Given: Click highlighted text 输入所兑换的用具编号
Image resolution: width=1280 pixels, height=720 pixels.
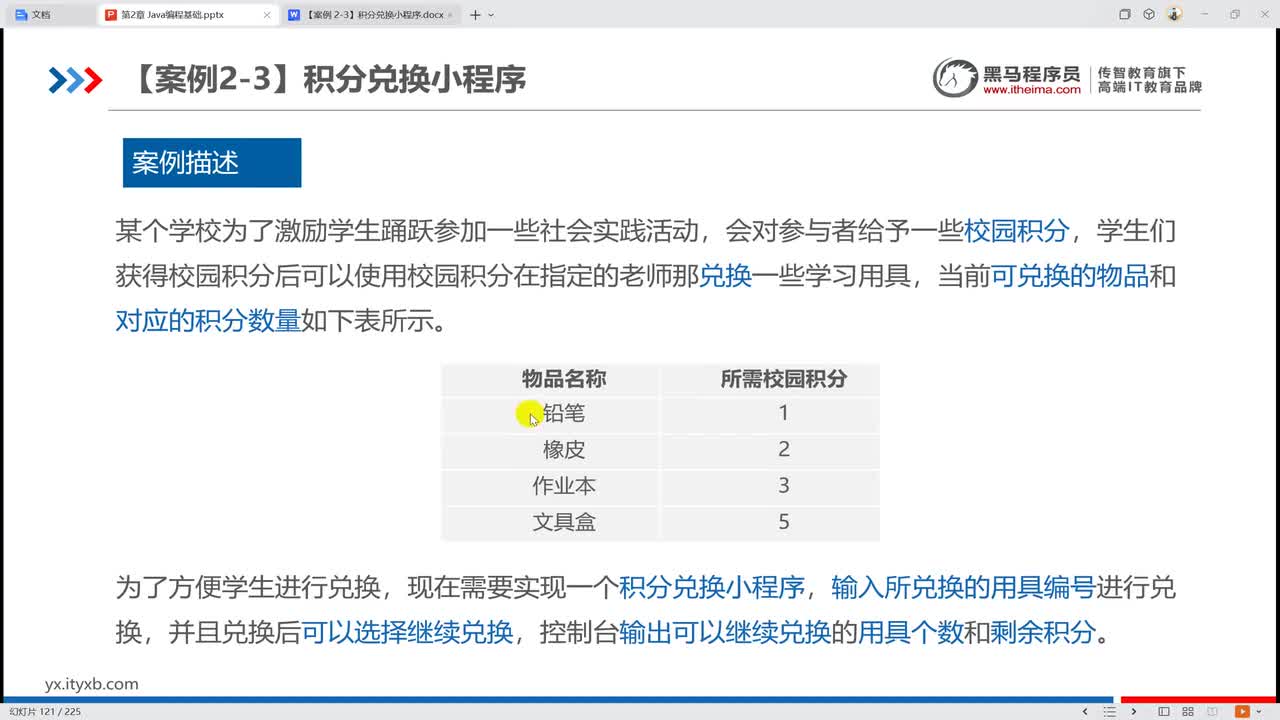Looking at the screenshot, I should (x=963, y=587).
